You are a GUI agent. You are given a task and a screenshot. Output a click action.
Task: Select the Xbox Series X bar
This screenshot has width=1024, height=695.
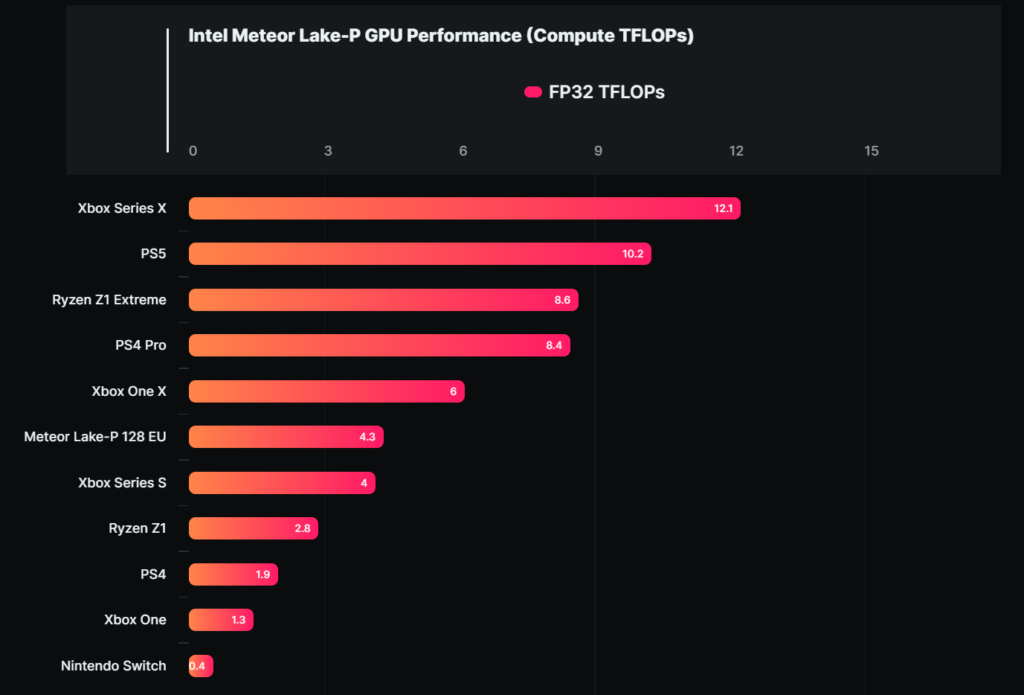[x=464, y=208]
